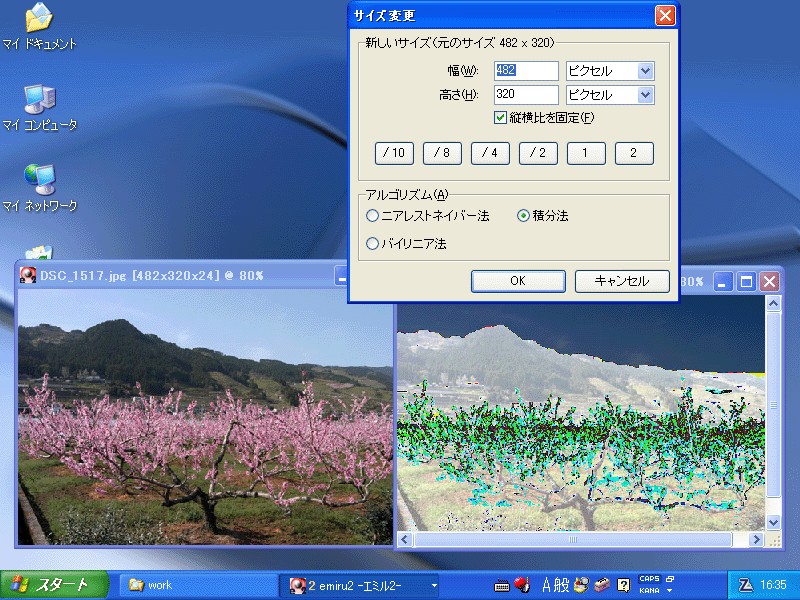Open the My Computer desktop icon

tap(39, 108)
